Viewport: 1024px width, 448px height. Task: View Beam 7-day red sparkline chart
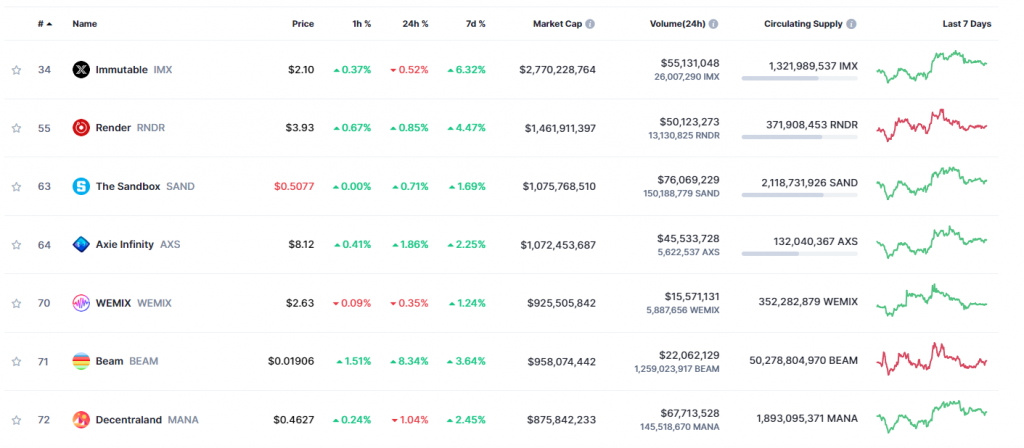tap(931, 359)
